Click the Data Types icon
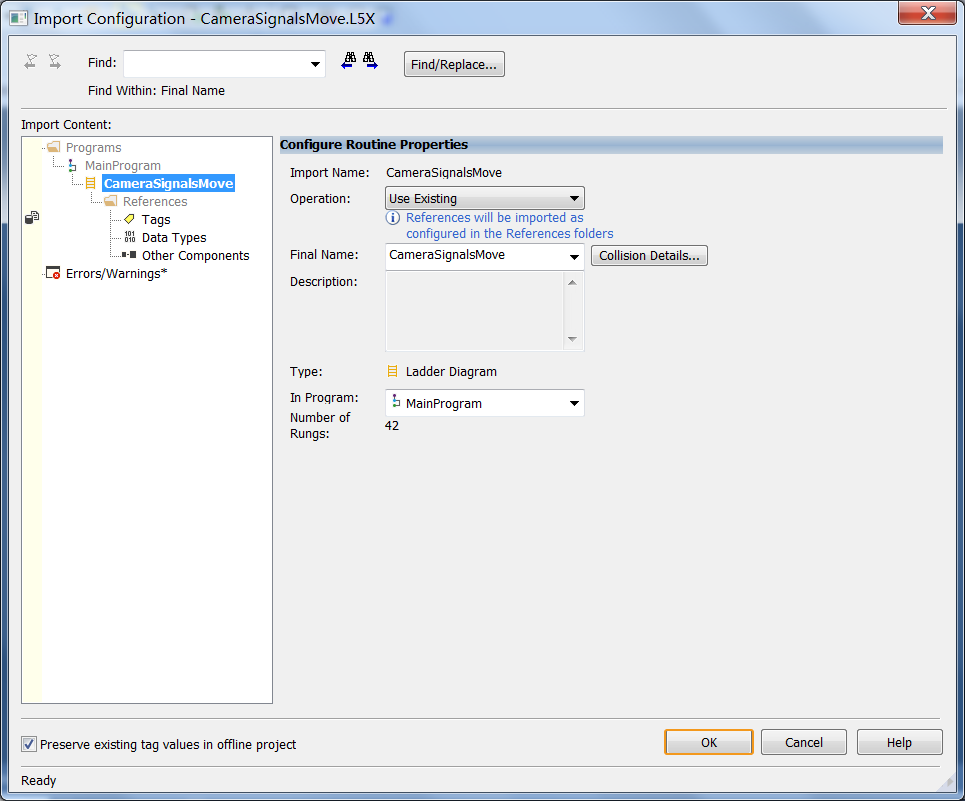The image size is (965, 801). pos(131,237)
